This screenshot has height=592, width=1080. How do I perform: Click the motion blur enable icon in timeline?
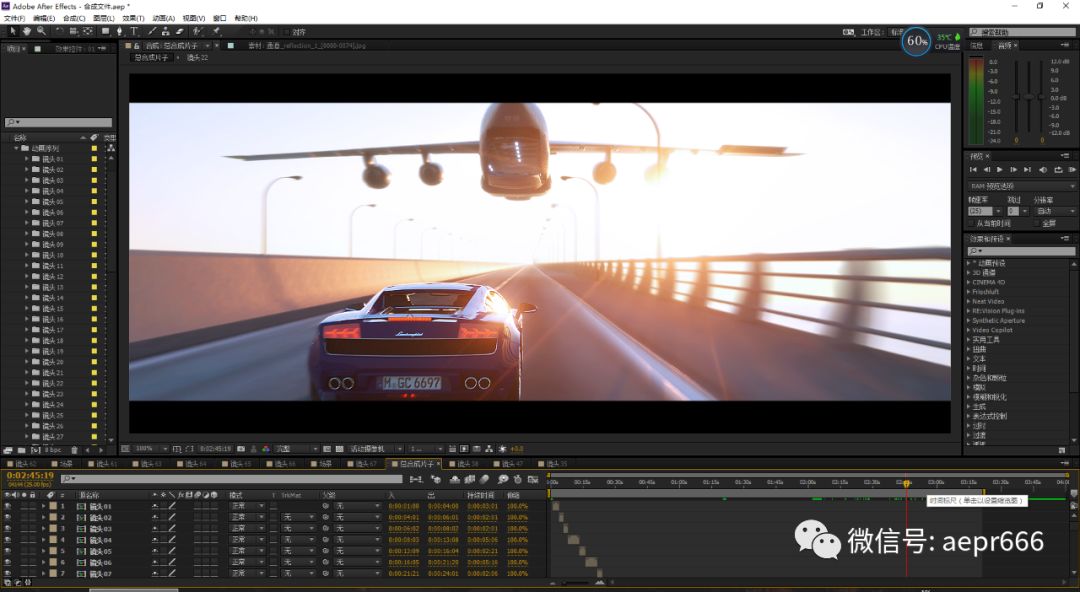click(x=484, y=479)
